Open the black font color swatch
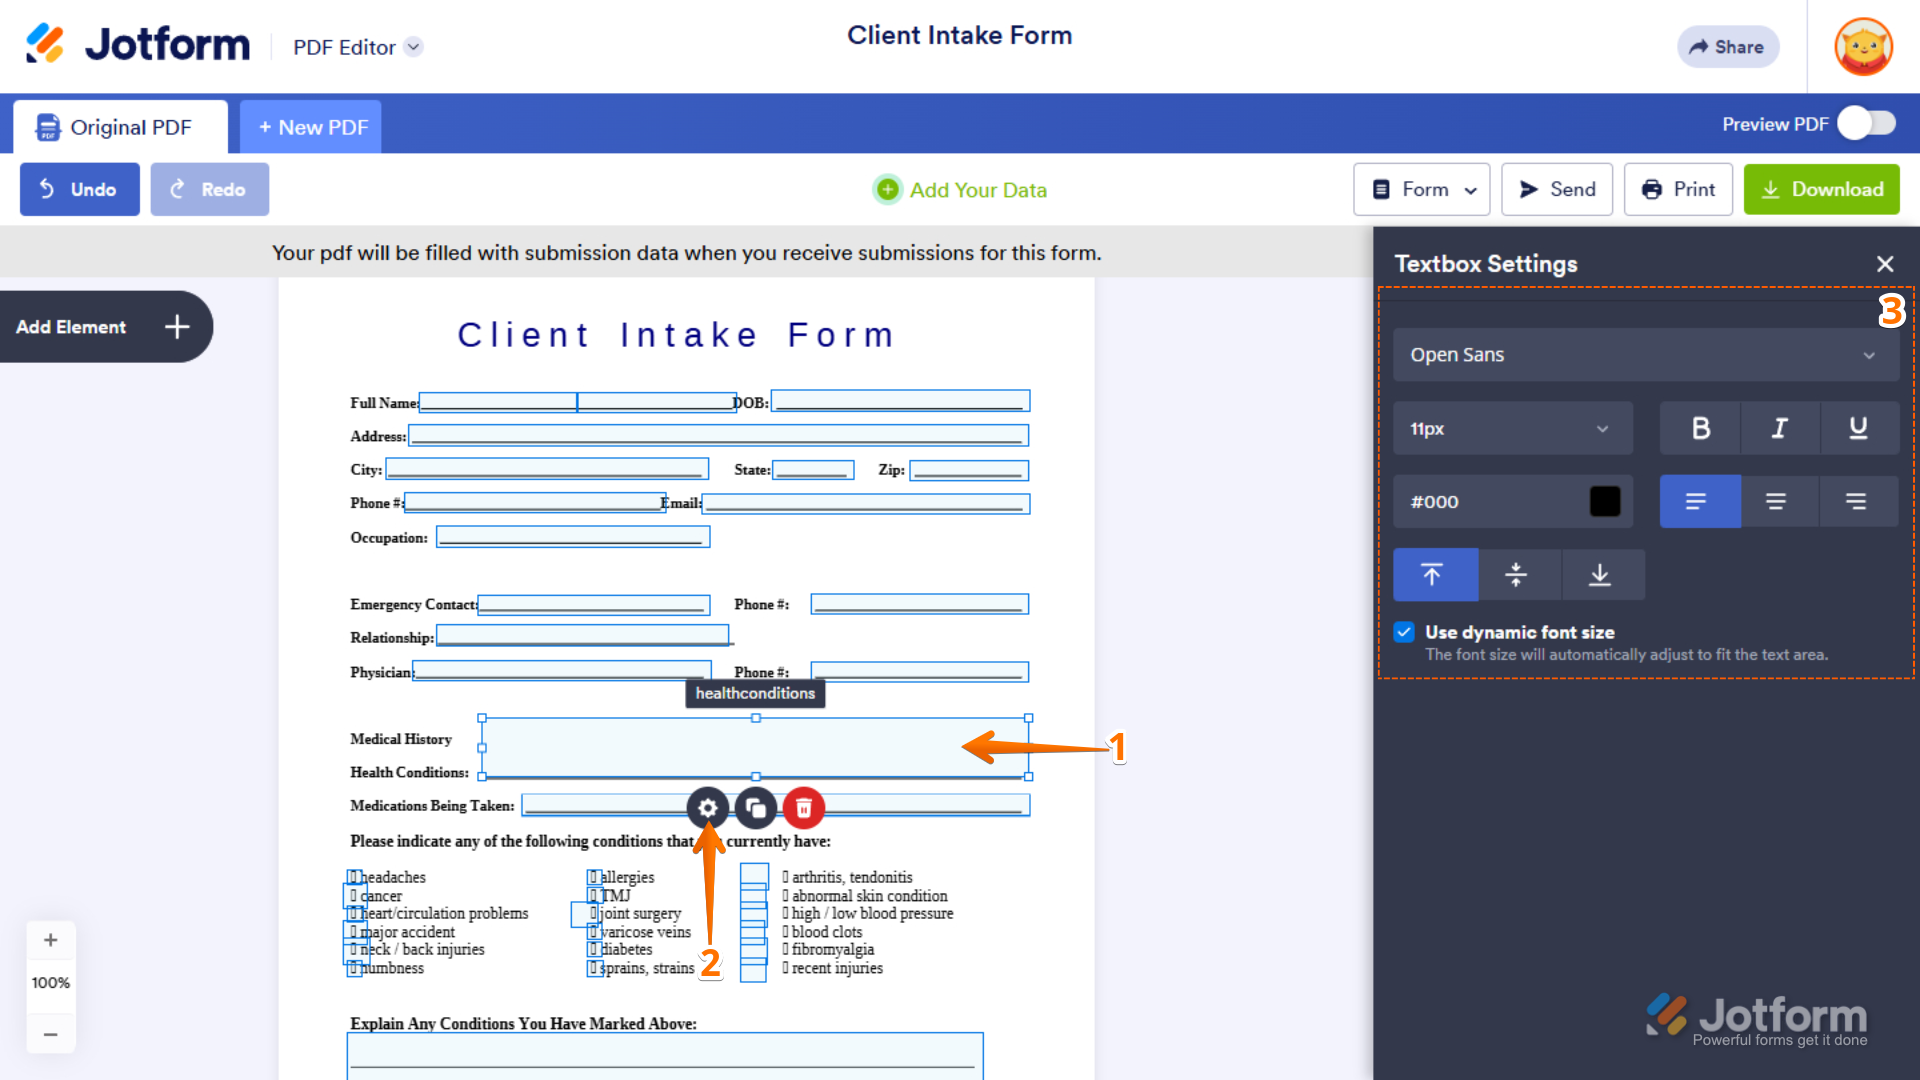 (x=1604, y=502)
